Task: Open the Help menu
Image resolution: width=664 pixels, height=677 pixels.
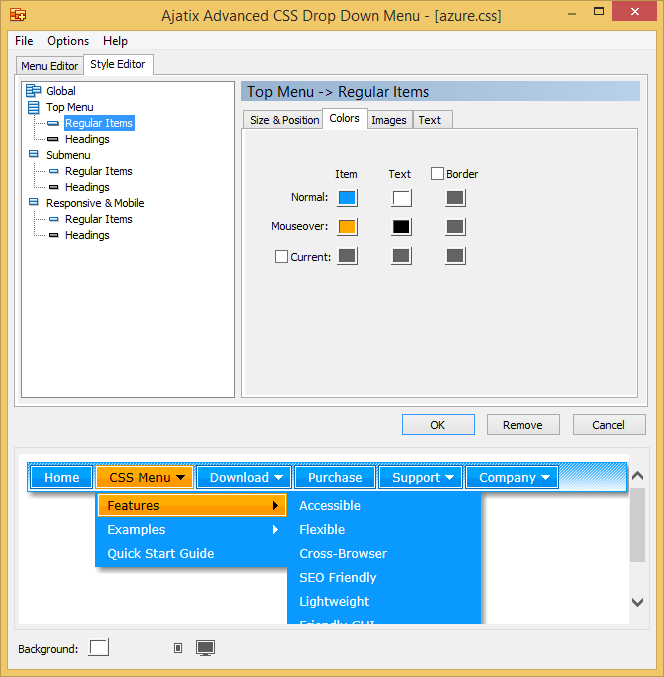Action: [x=115, y=41]
